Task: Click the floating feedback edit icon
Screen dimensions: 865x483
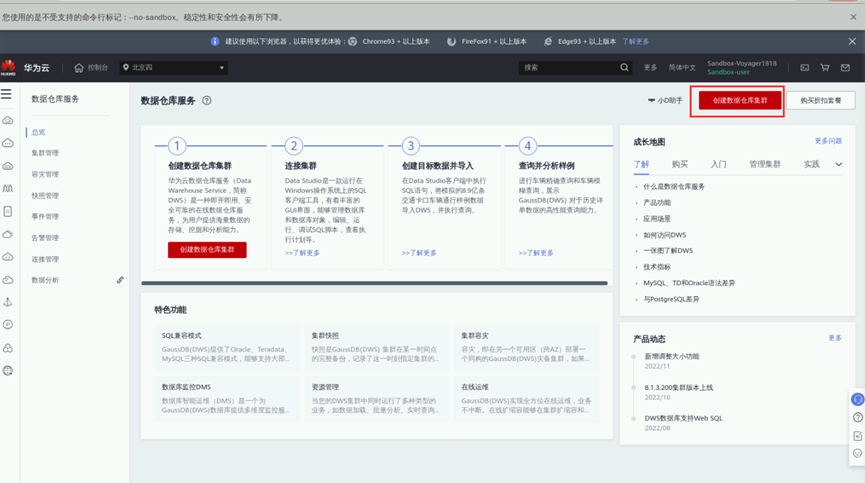Action: click(x=858, y=436)
